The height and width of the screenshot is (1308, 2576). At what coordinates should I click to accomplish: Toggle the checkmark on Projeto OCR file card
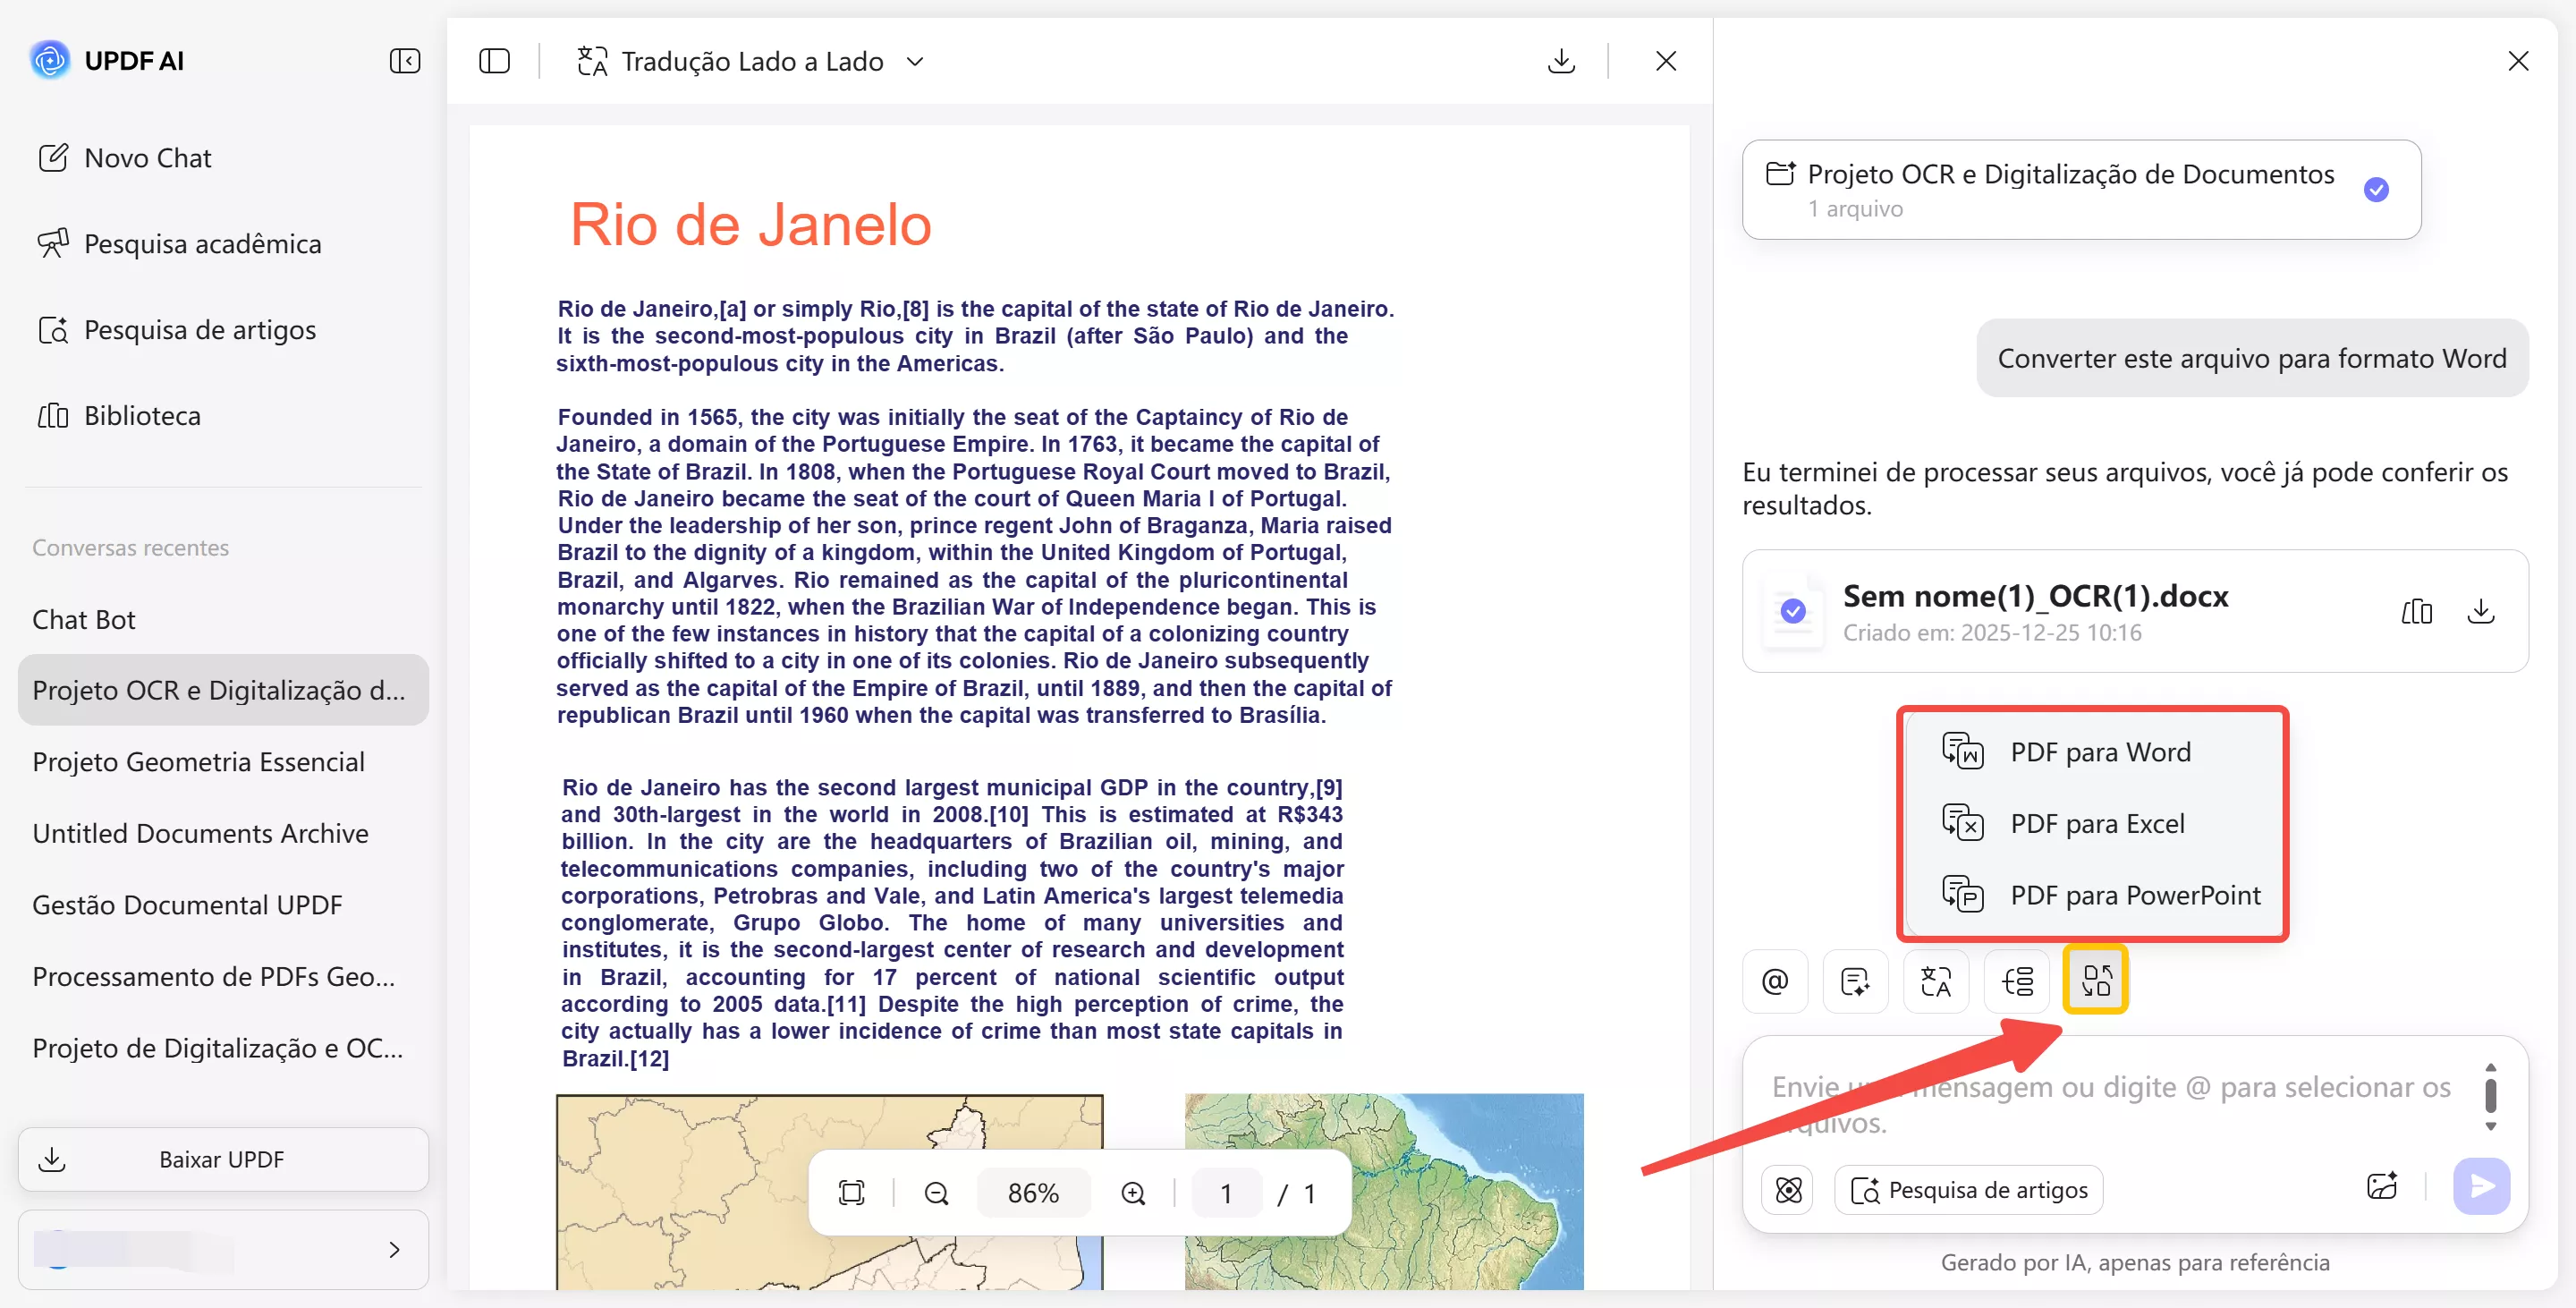(x=2377, y=189)
